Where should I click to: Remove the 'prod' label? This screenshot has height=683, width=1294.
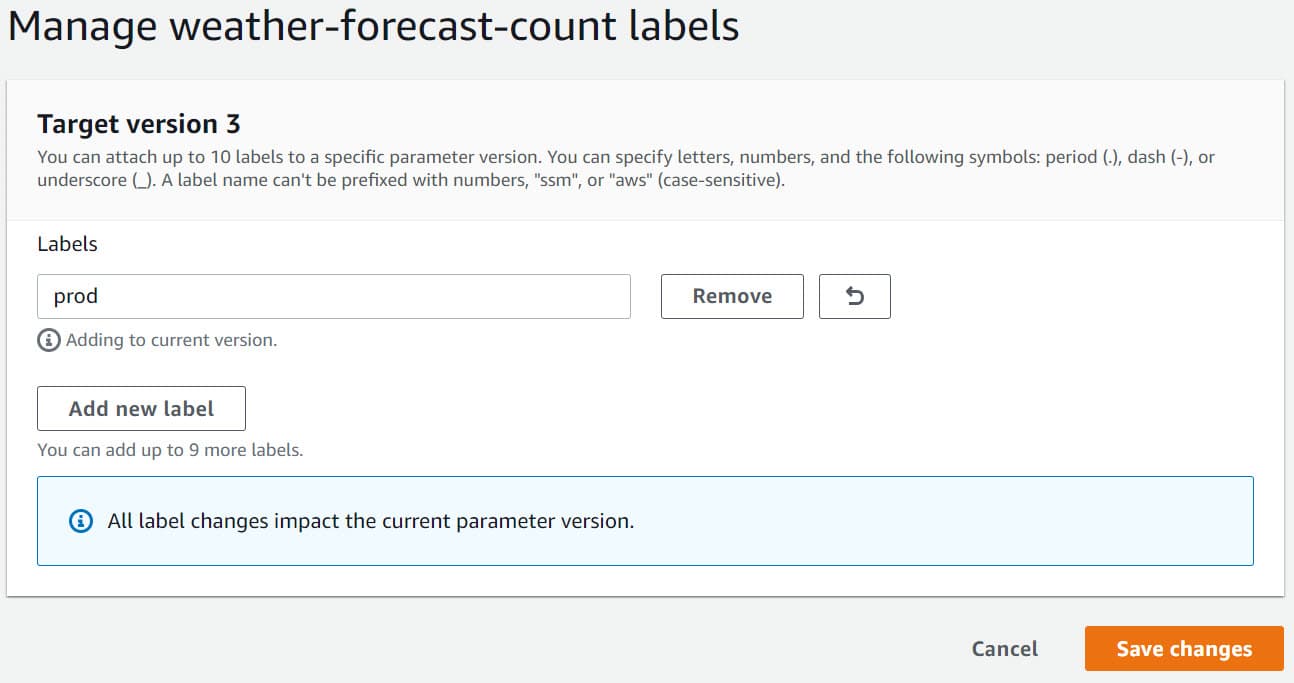pos(732,296)
